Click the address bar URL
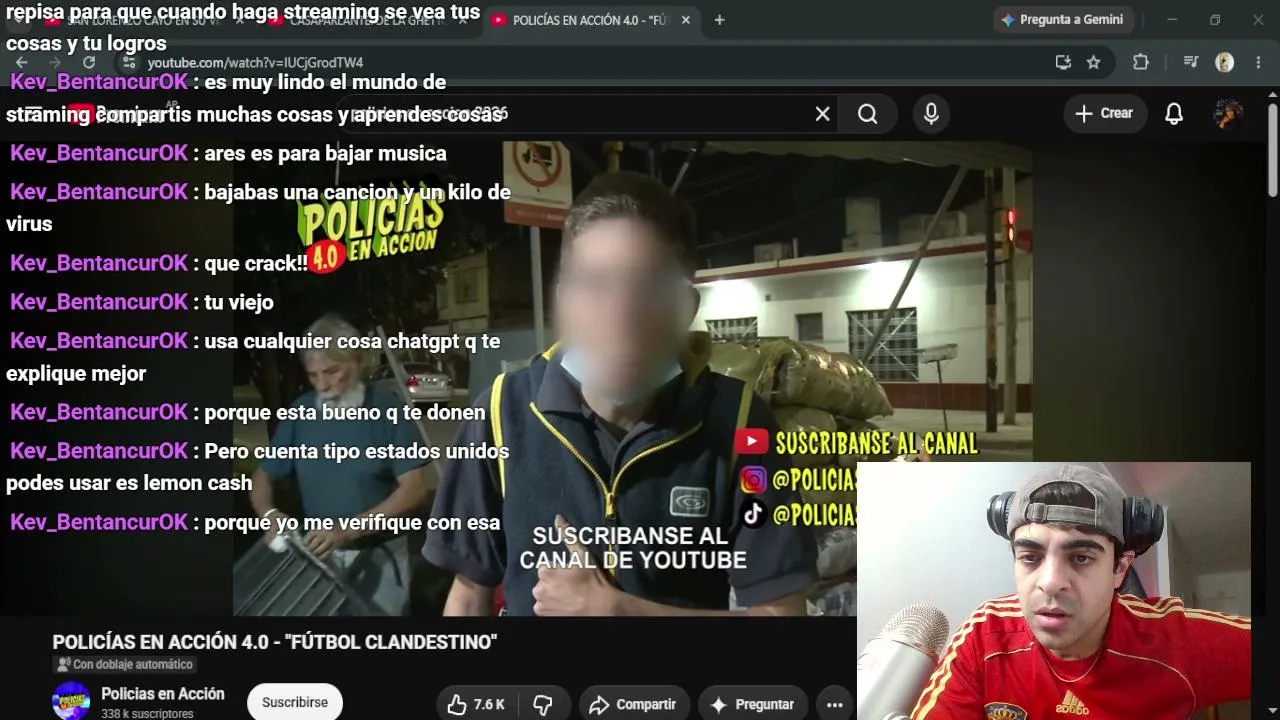 [255, 62]
